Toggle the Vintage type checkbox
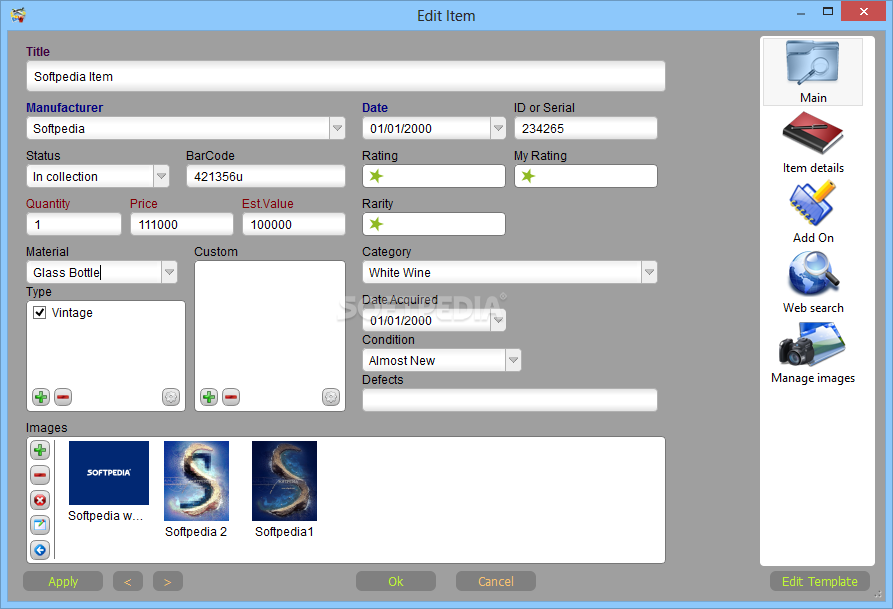Image resolution: width=893 pixels, height=609 pixels. [39, 312]
